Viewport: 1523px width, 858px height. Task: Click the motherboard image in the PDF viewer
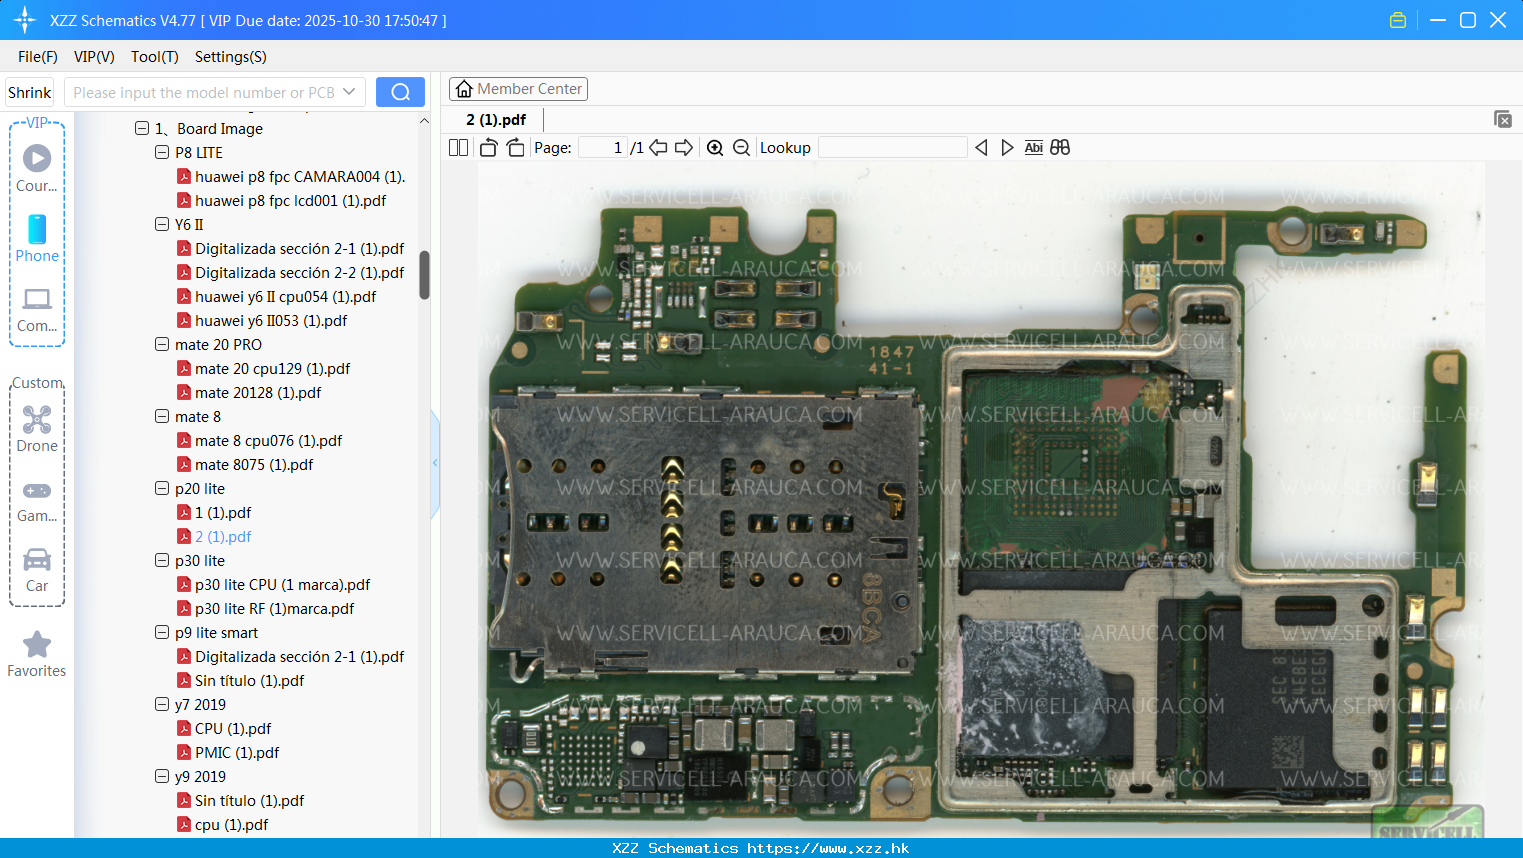click(980, 500)
